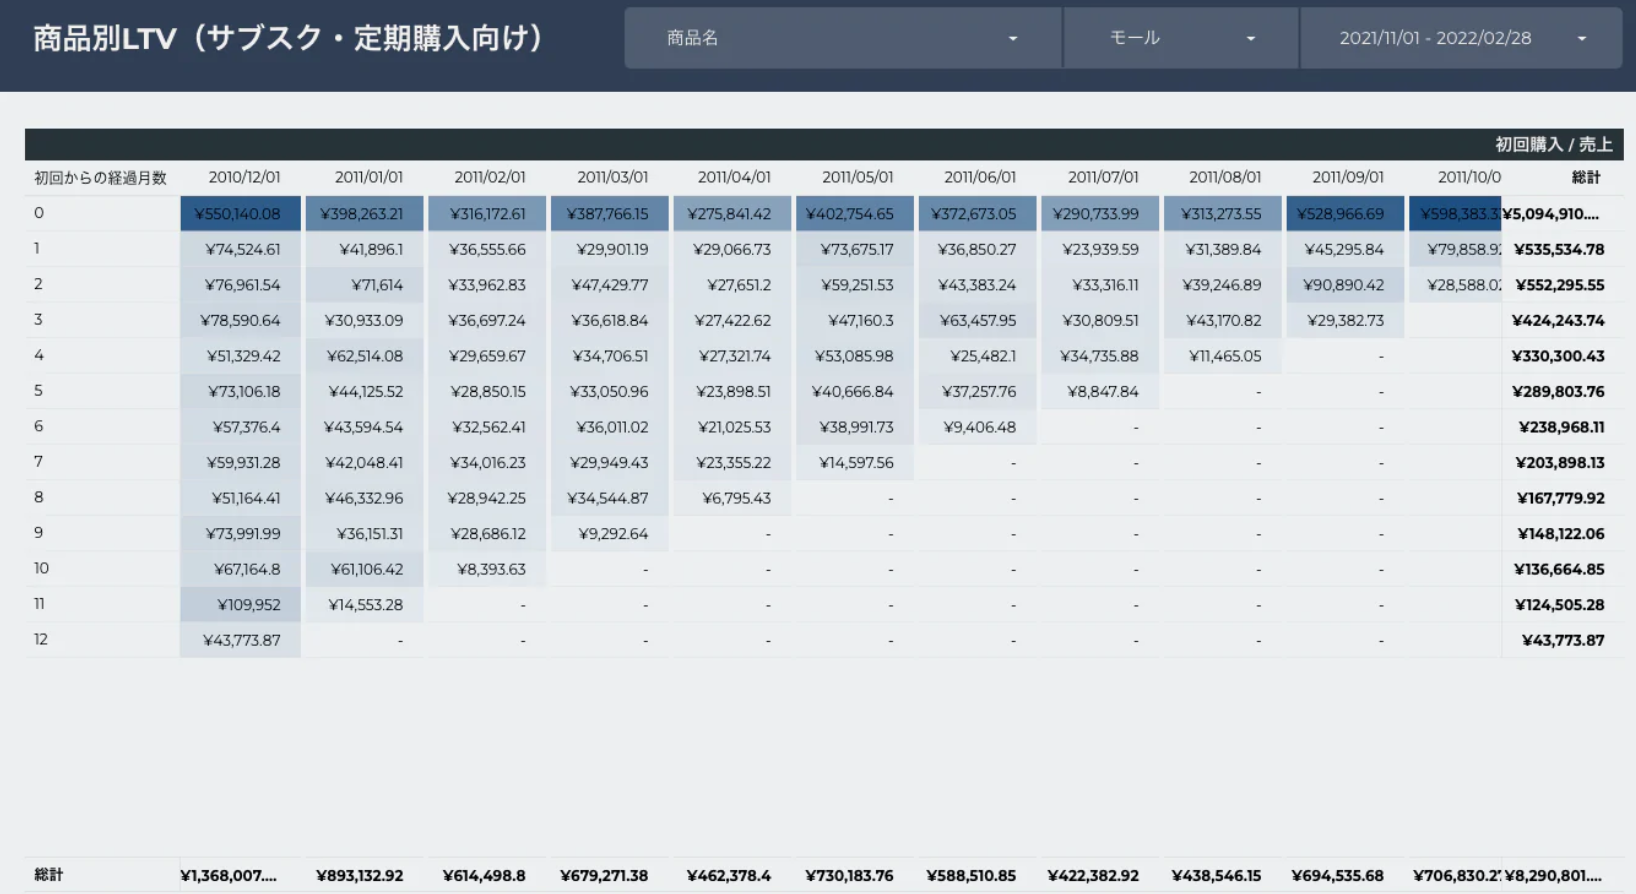Select the ¥62,514.08 cell
This screenshot has width=1636, height=894.
[364, 356]
